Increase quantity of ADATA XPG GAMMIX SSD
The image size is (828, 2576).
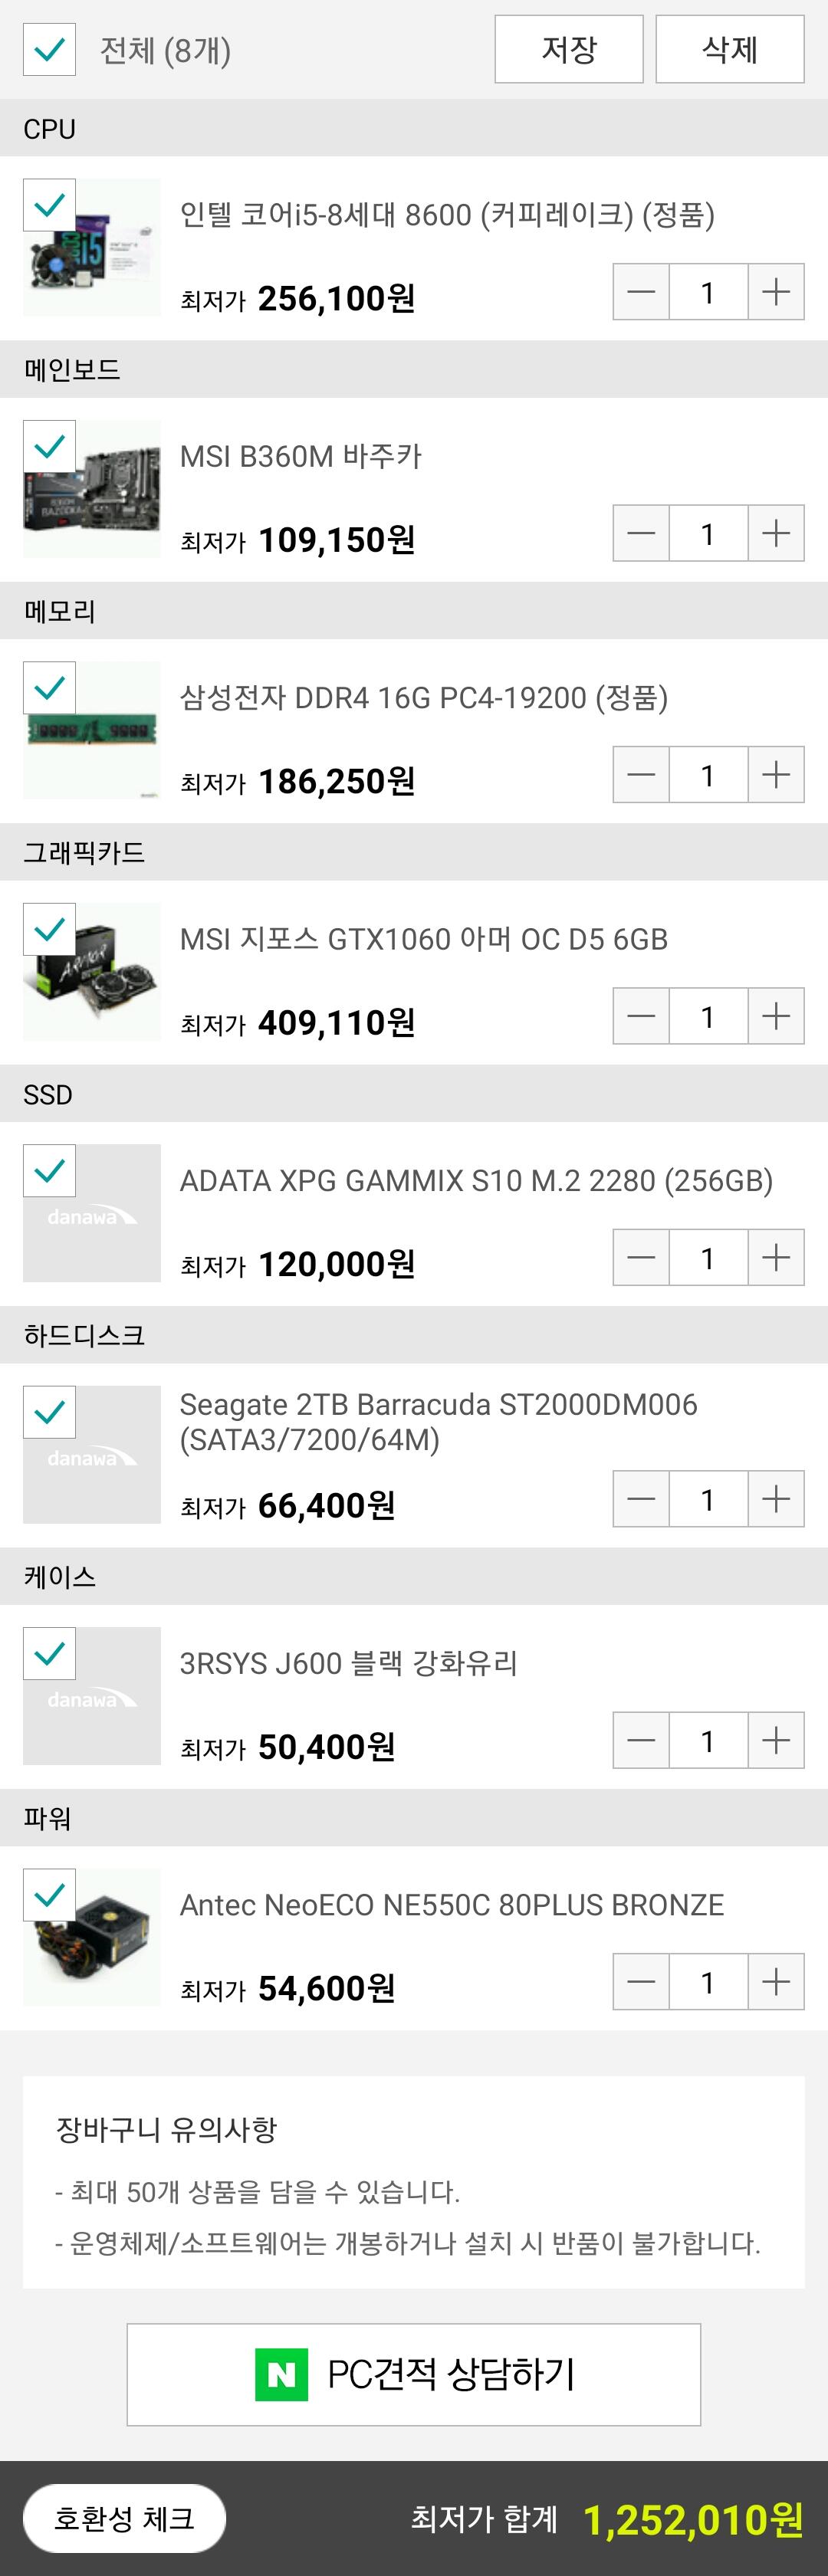776,1258
